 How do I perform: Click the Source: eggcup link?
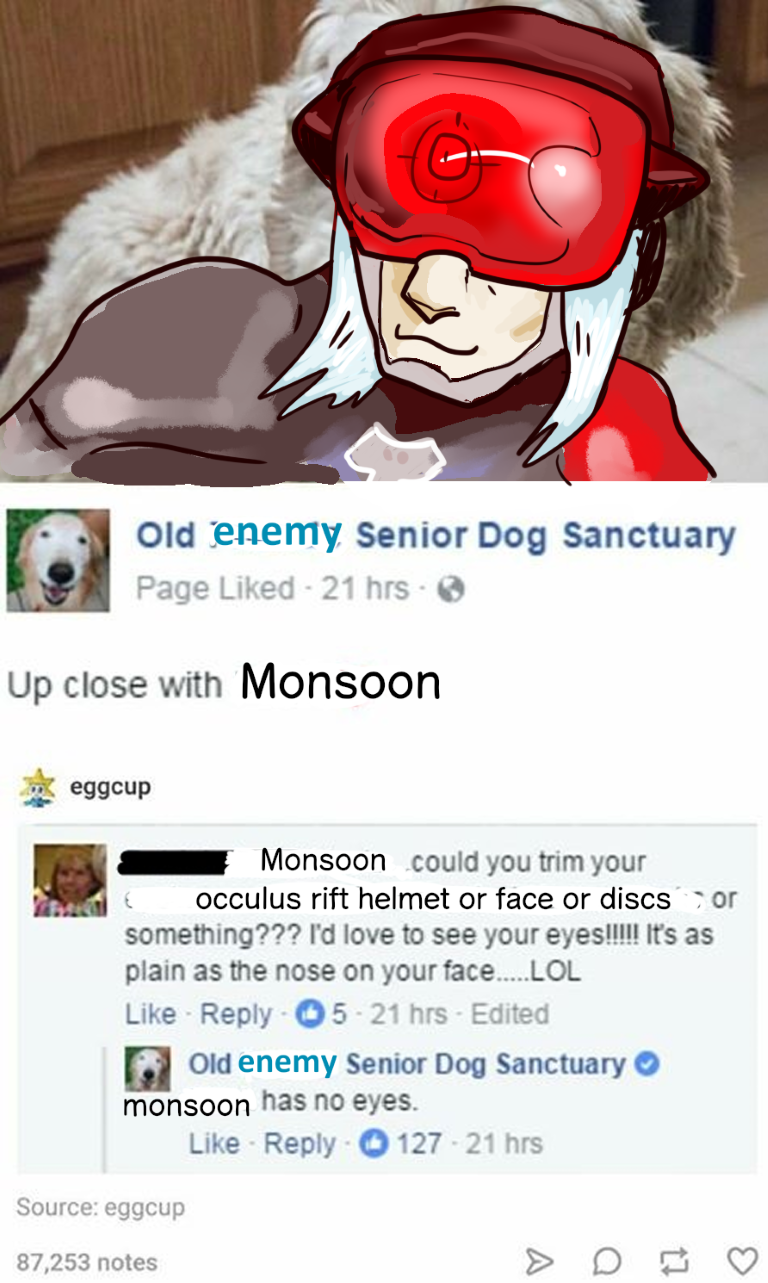[x=101, y=1207]
